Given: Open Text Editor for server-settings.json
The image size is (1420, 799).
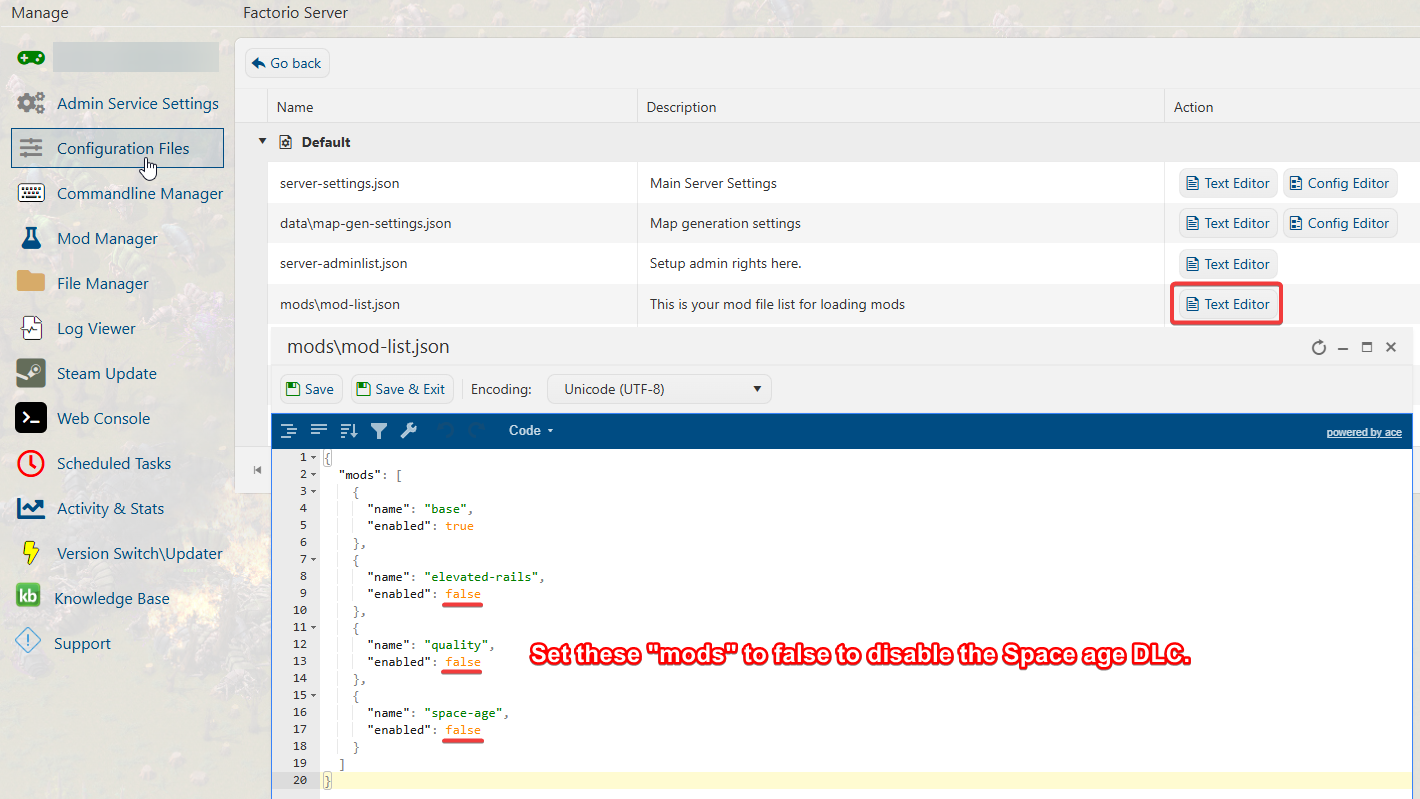Looking at the screenshot, I should 1228,183.
